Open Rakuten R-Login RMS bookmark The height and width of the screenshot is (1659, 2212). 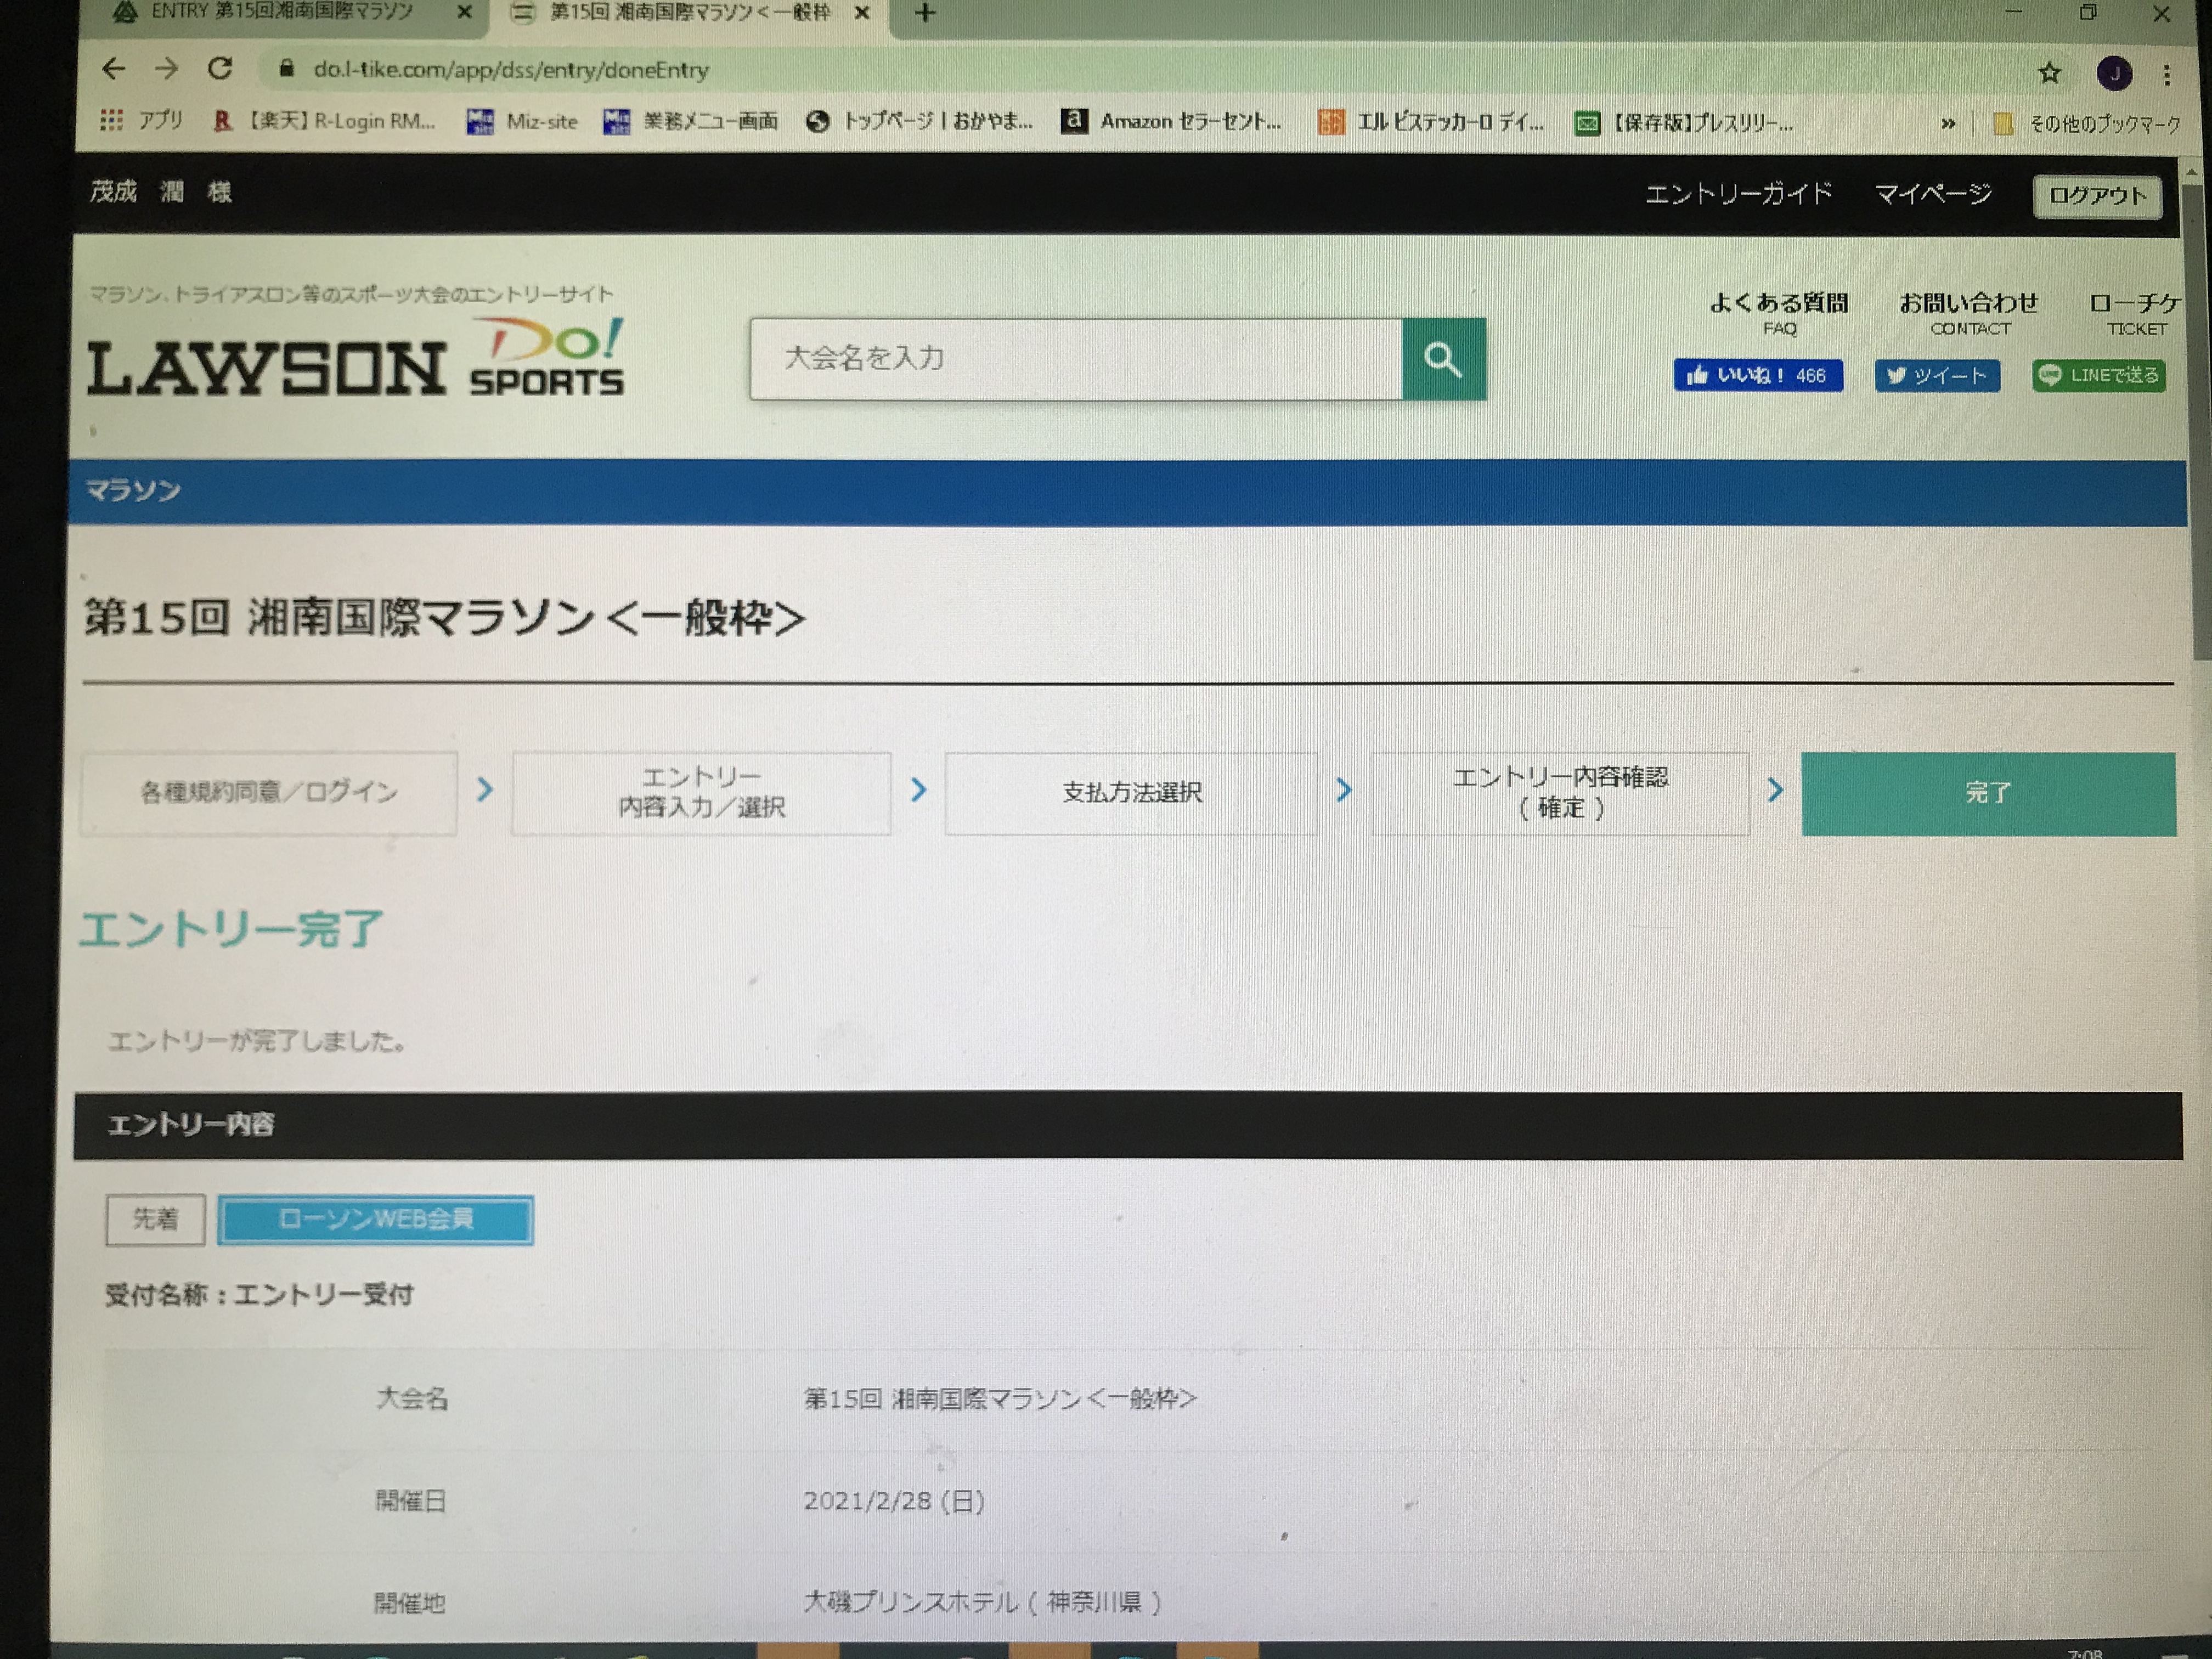pyautogui.click(x=324, y=121)
